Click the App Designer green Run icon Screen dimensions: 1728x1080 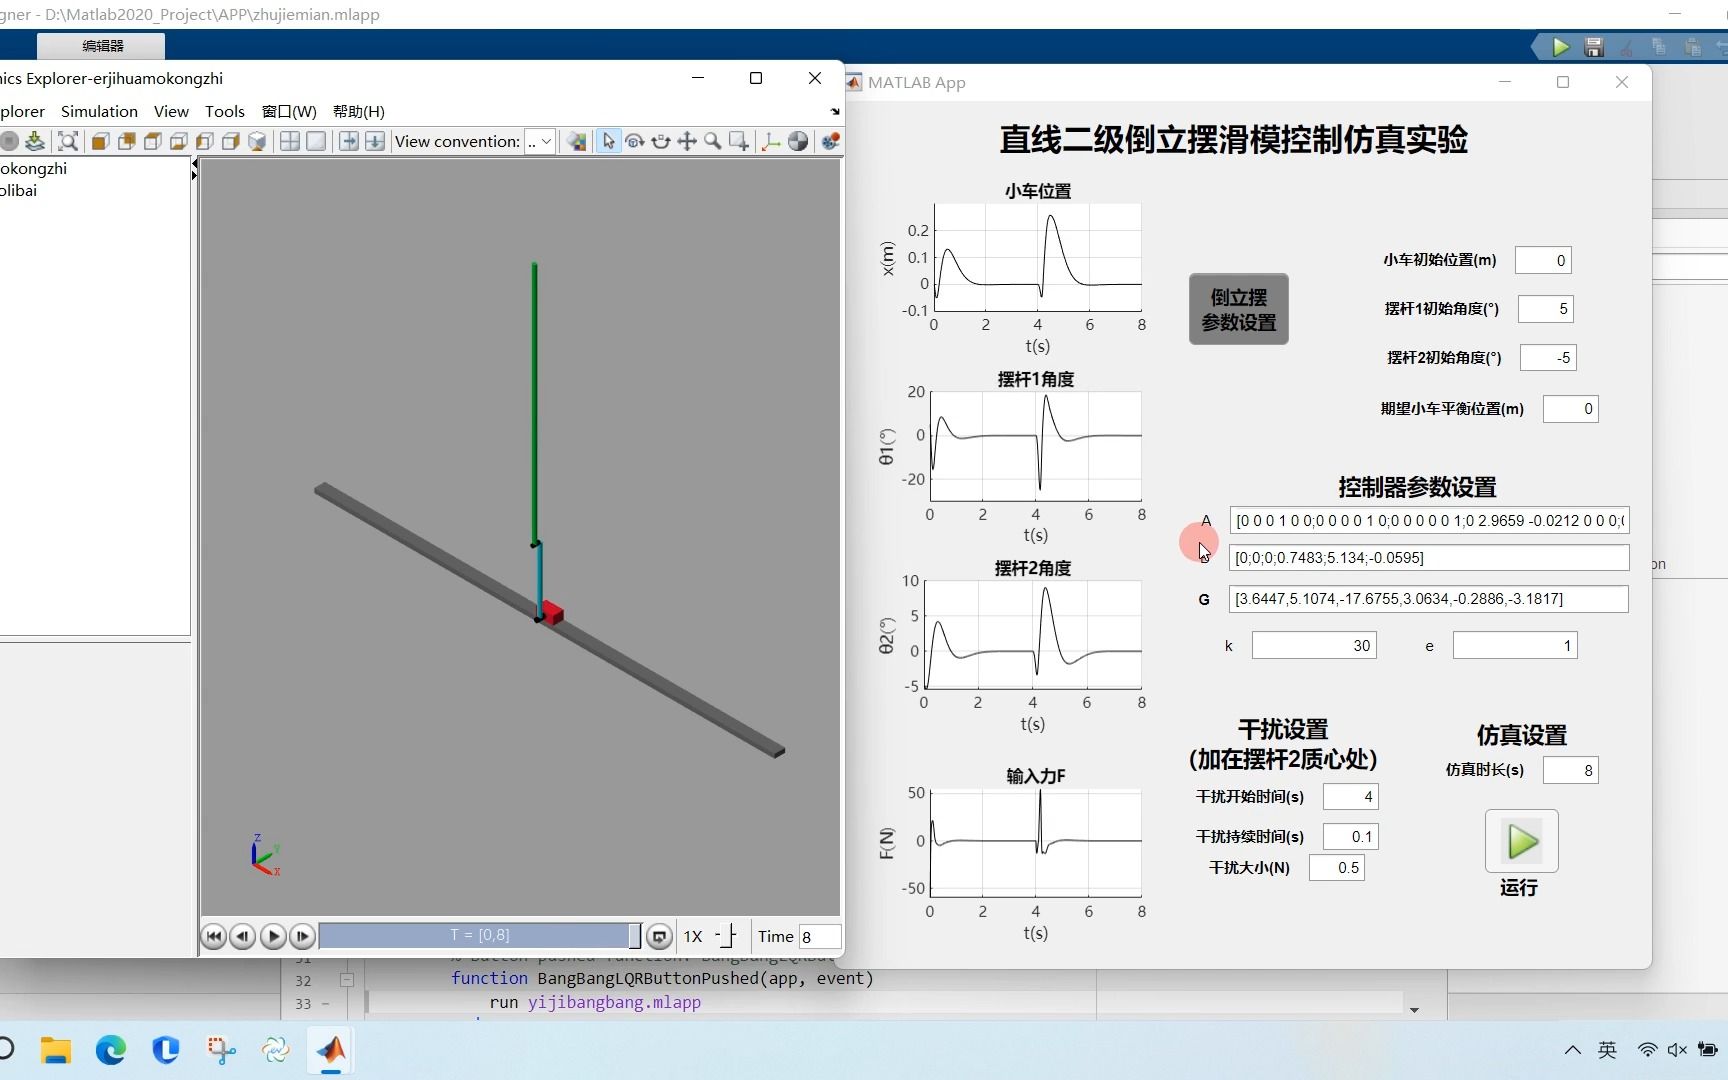(x=1560, y=47)
